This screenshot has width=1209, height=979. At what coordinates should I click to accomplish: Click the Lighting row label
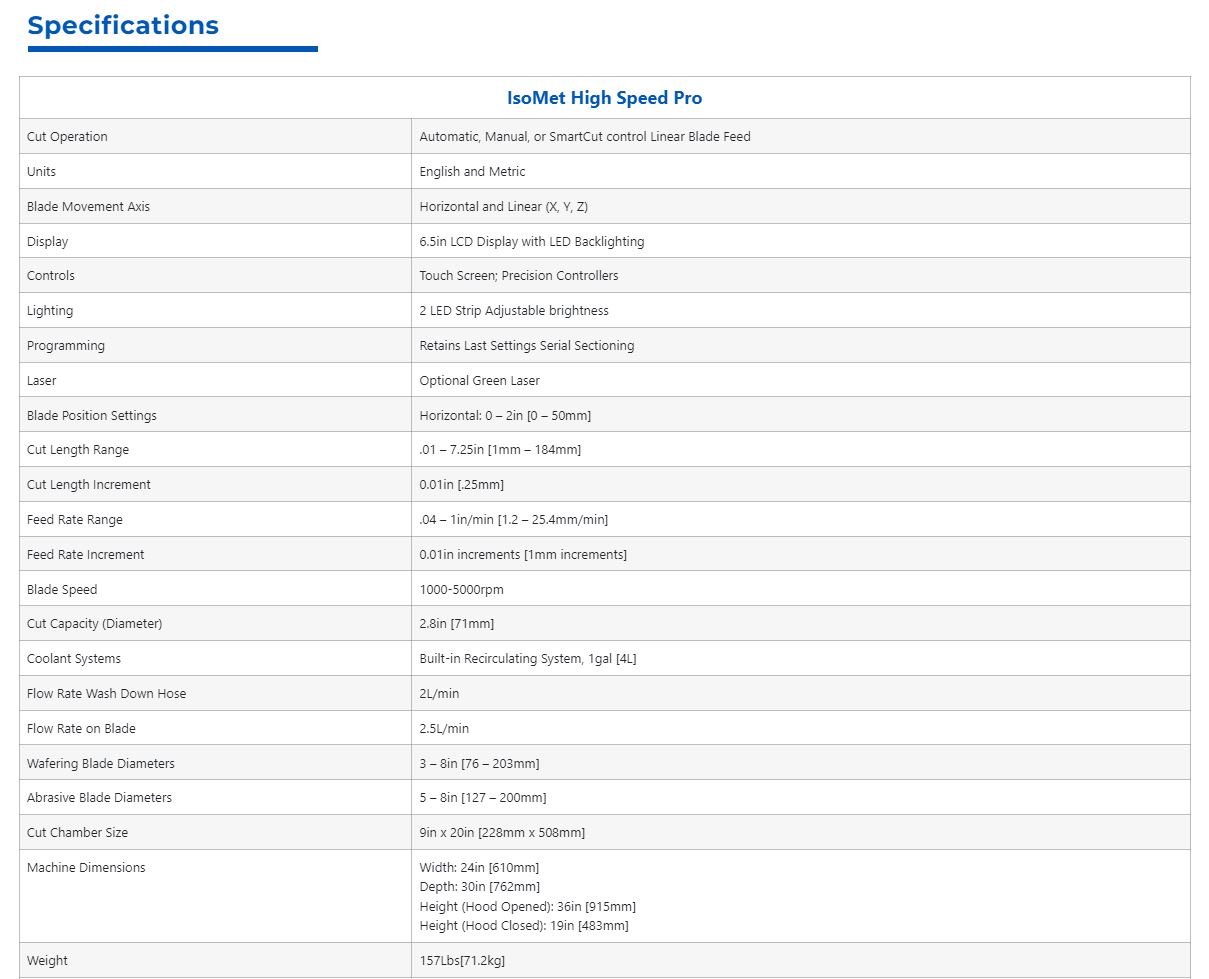(x=50, y=311)
